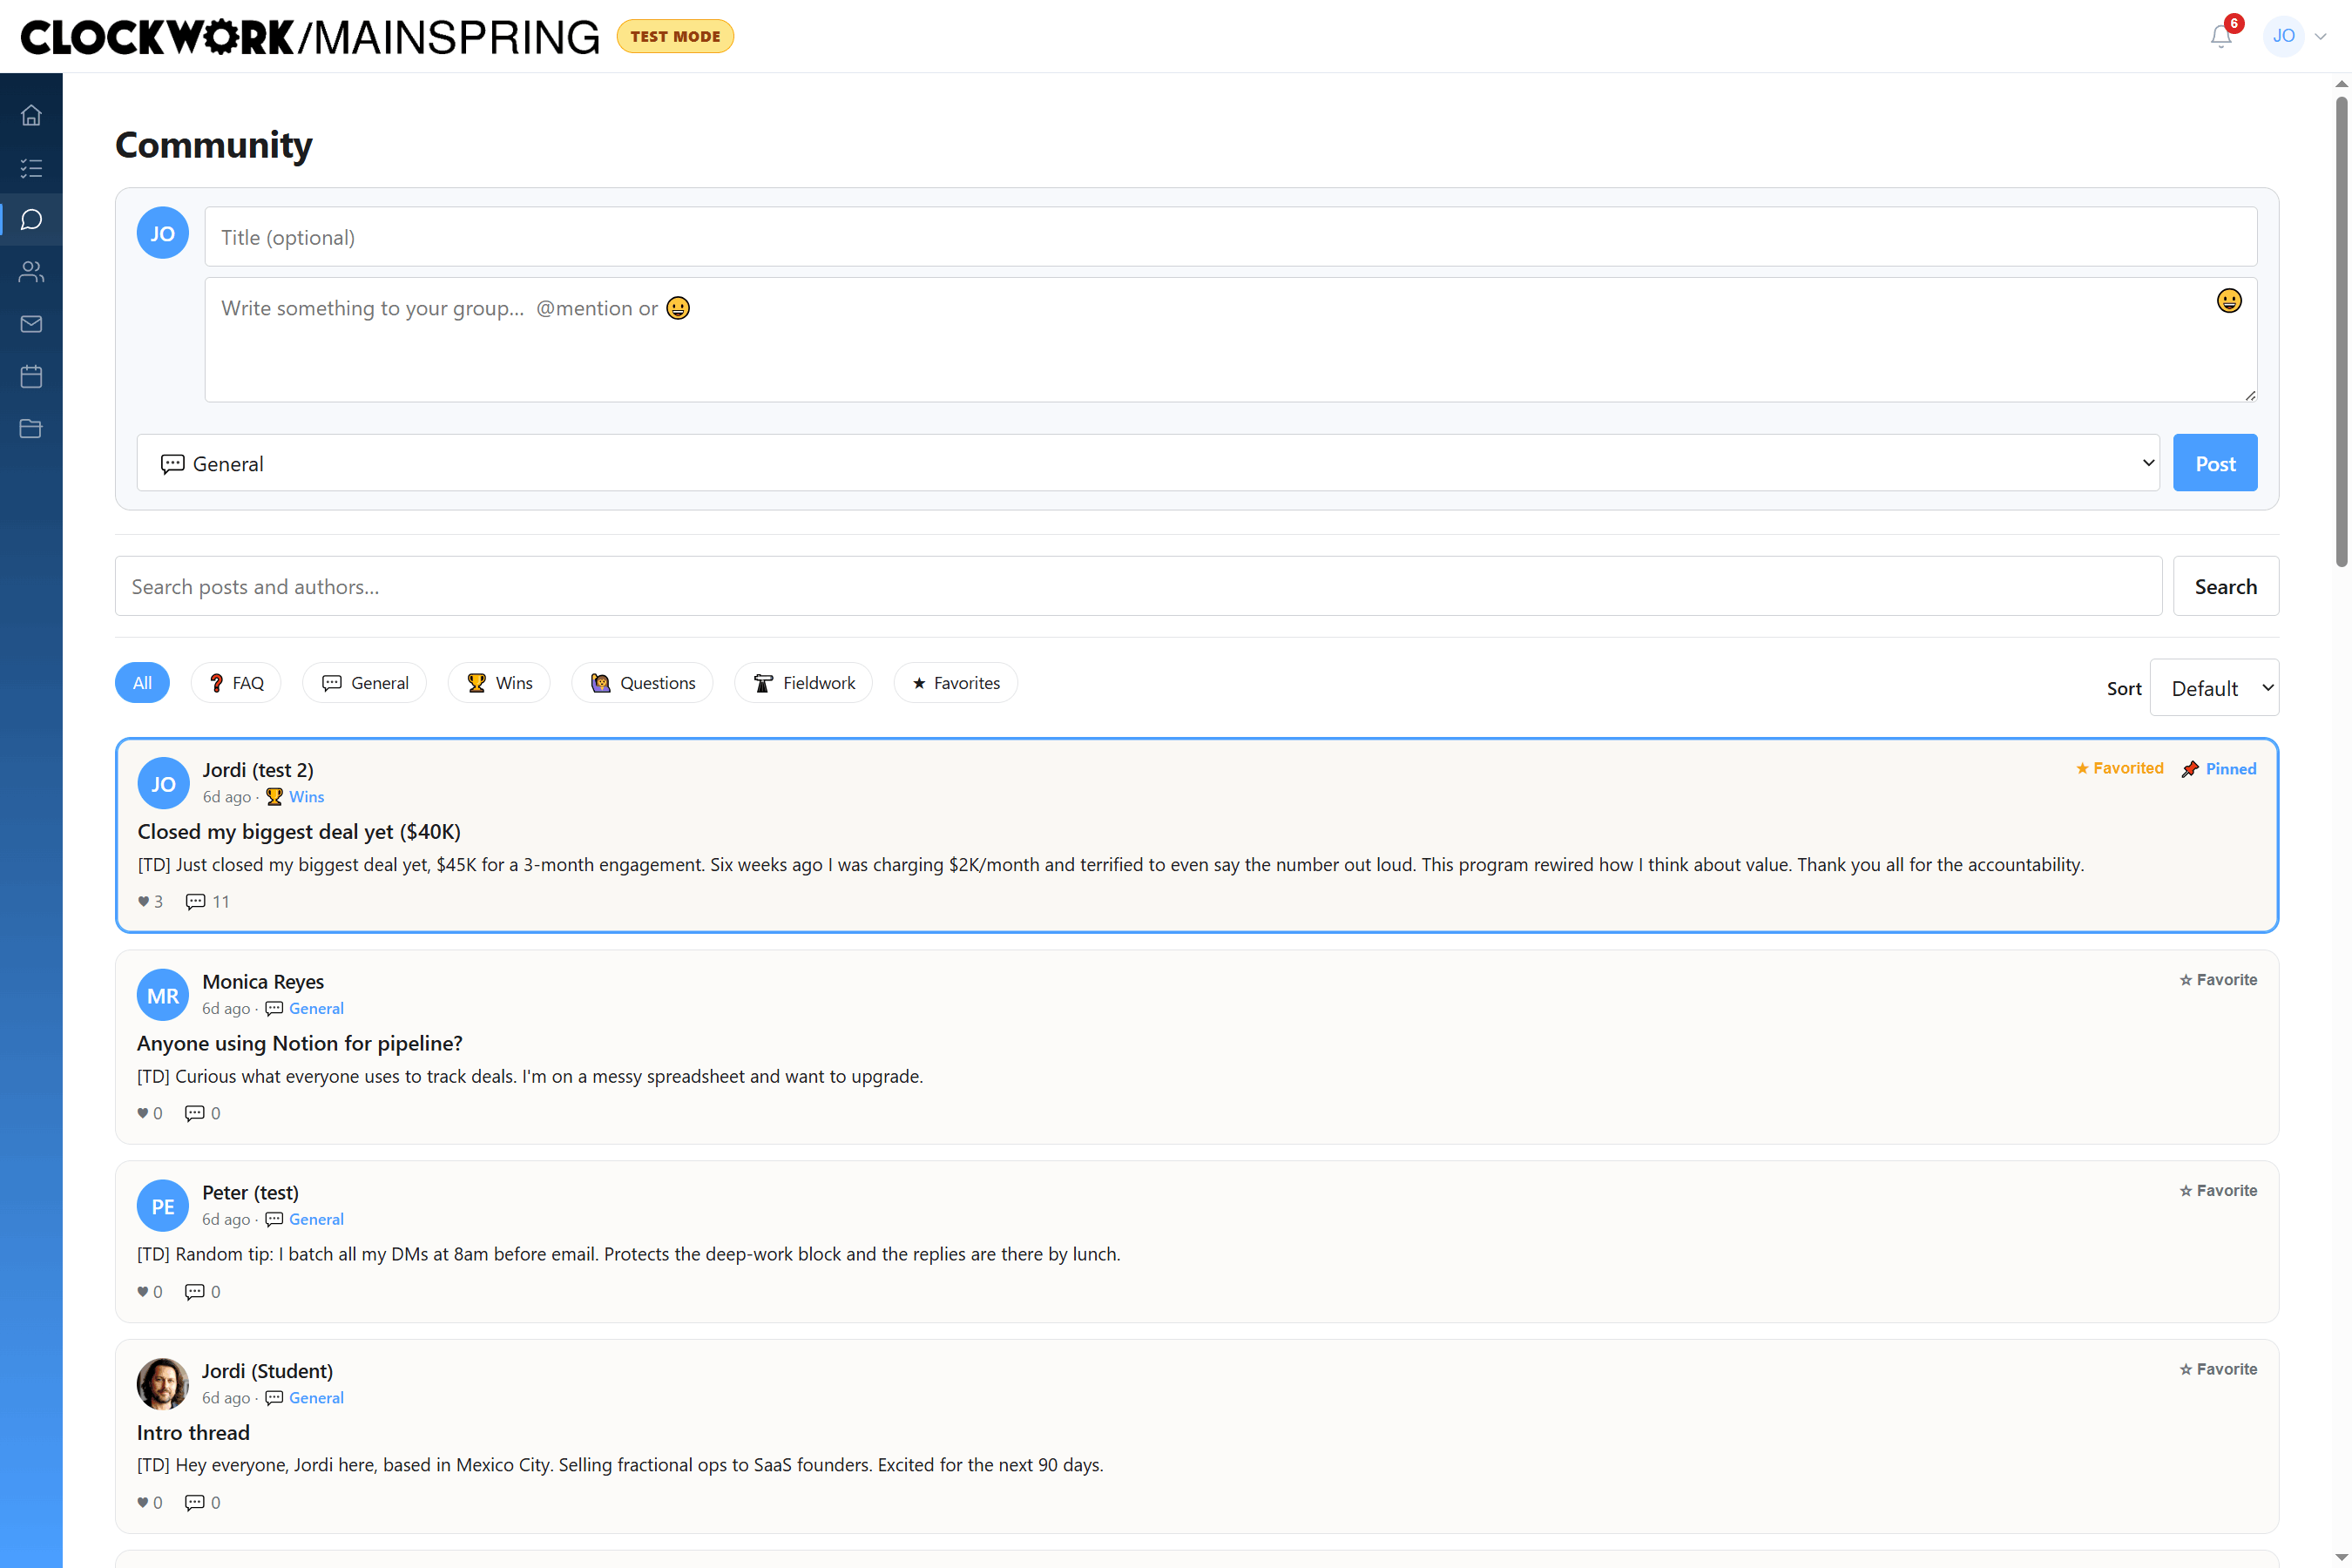Favorite Monica Reyes' post
The width and height of the screenshot is (2352, 1568).
pos(2218,979)
